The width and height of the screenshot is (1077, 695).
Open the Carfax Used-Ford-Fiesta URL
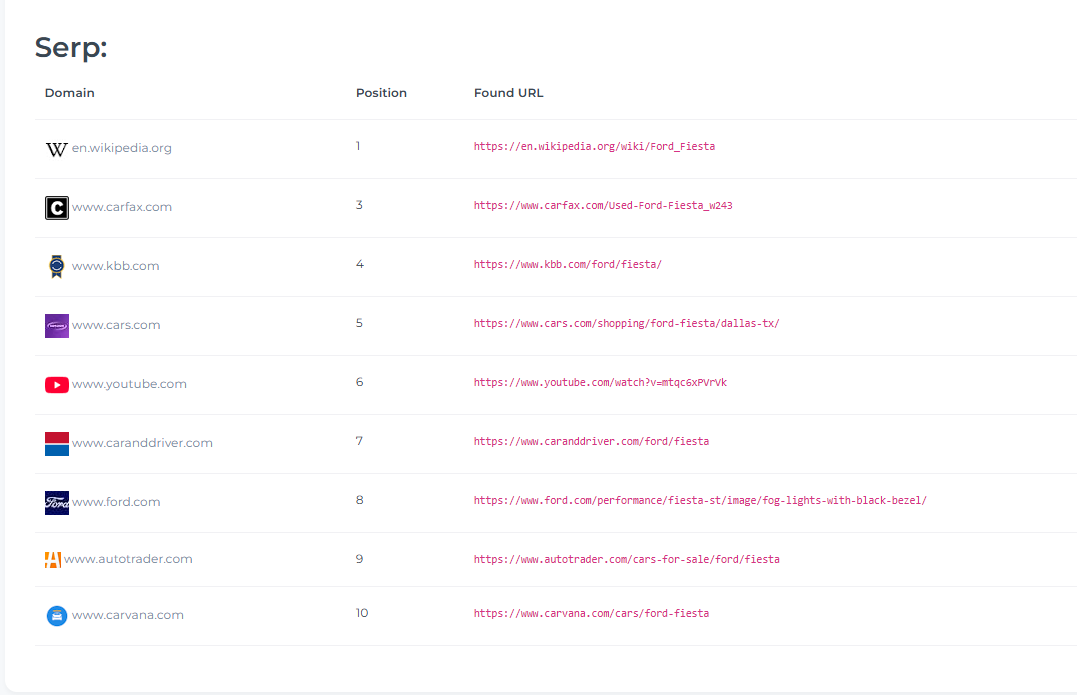coord(603,205)
